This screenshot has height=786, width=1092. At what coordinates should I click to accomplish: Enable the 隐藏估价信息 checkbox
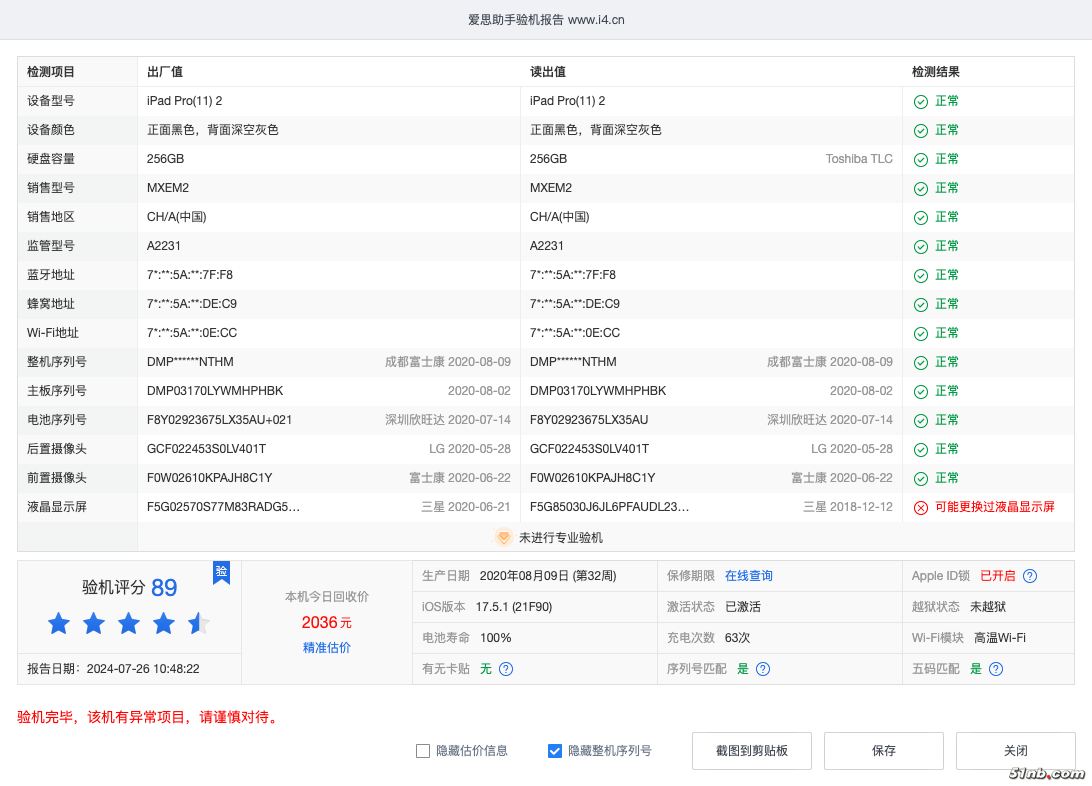click(423, 751)
